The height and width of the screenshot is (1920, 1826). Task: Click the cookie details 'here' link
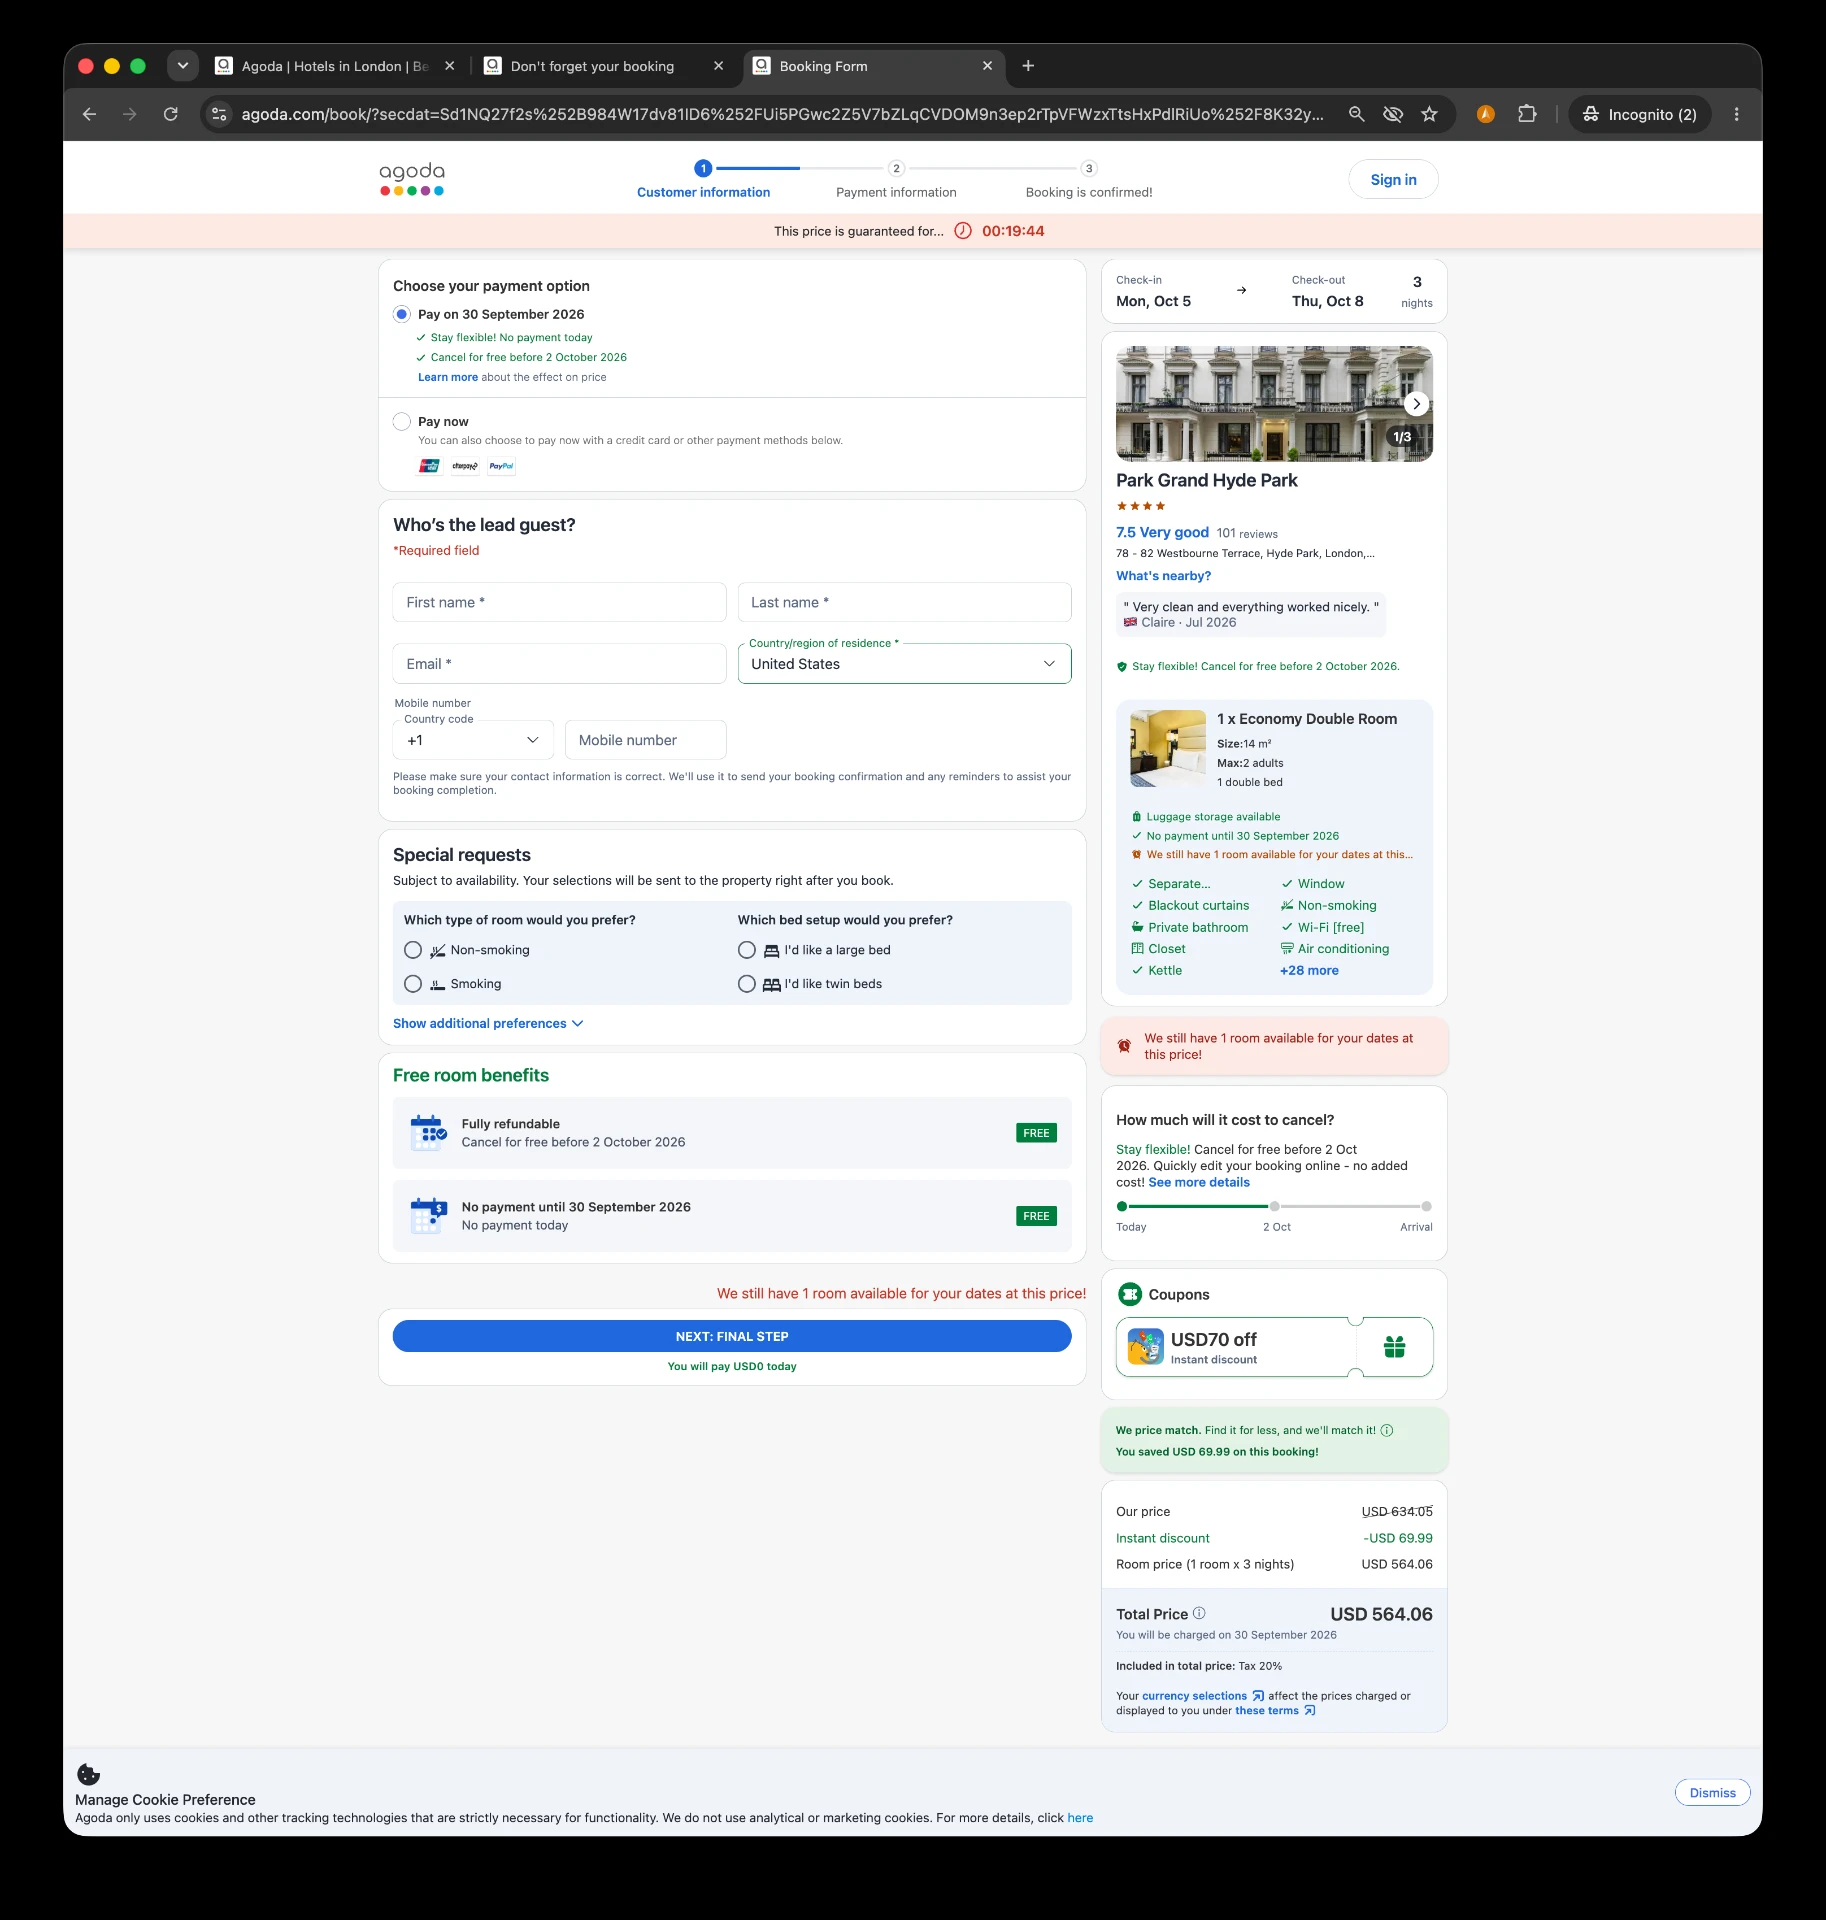1080,1818
